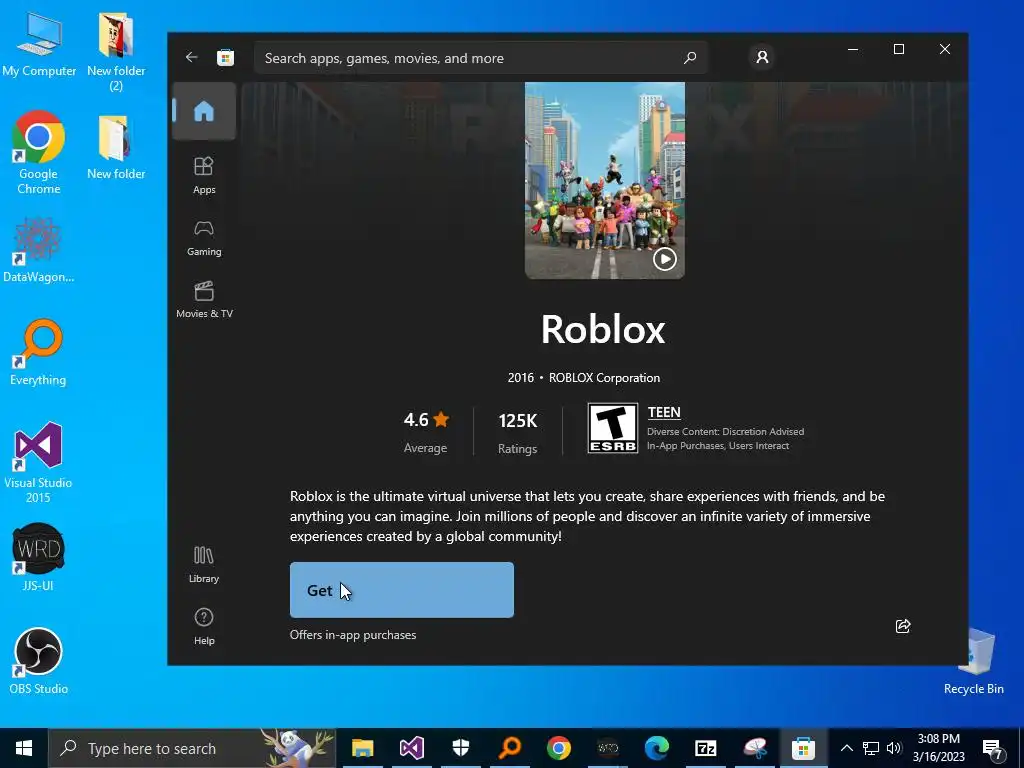Select New folder (2) on desktop
1024x768 pixels.
116,52
